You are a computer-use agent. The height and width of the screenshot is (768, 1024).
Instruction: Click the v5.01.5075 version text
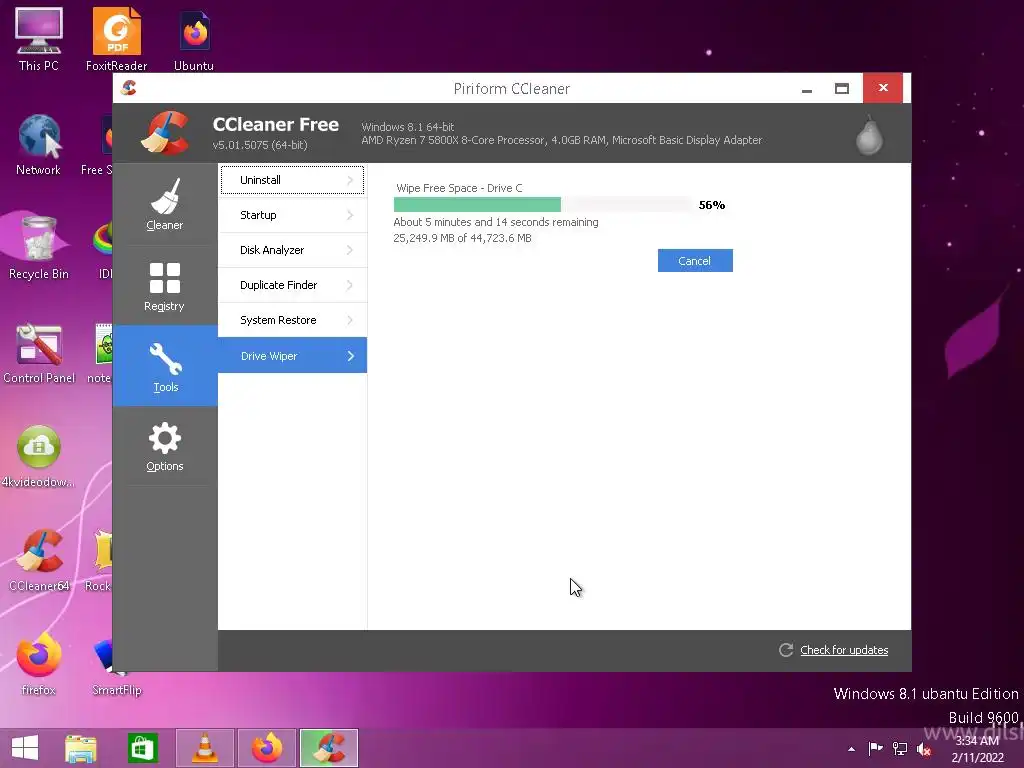tap(260, 145)
